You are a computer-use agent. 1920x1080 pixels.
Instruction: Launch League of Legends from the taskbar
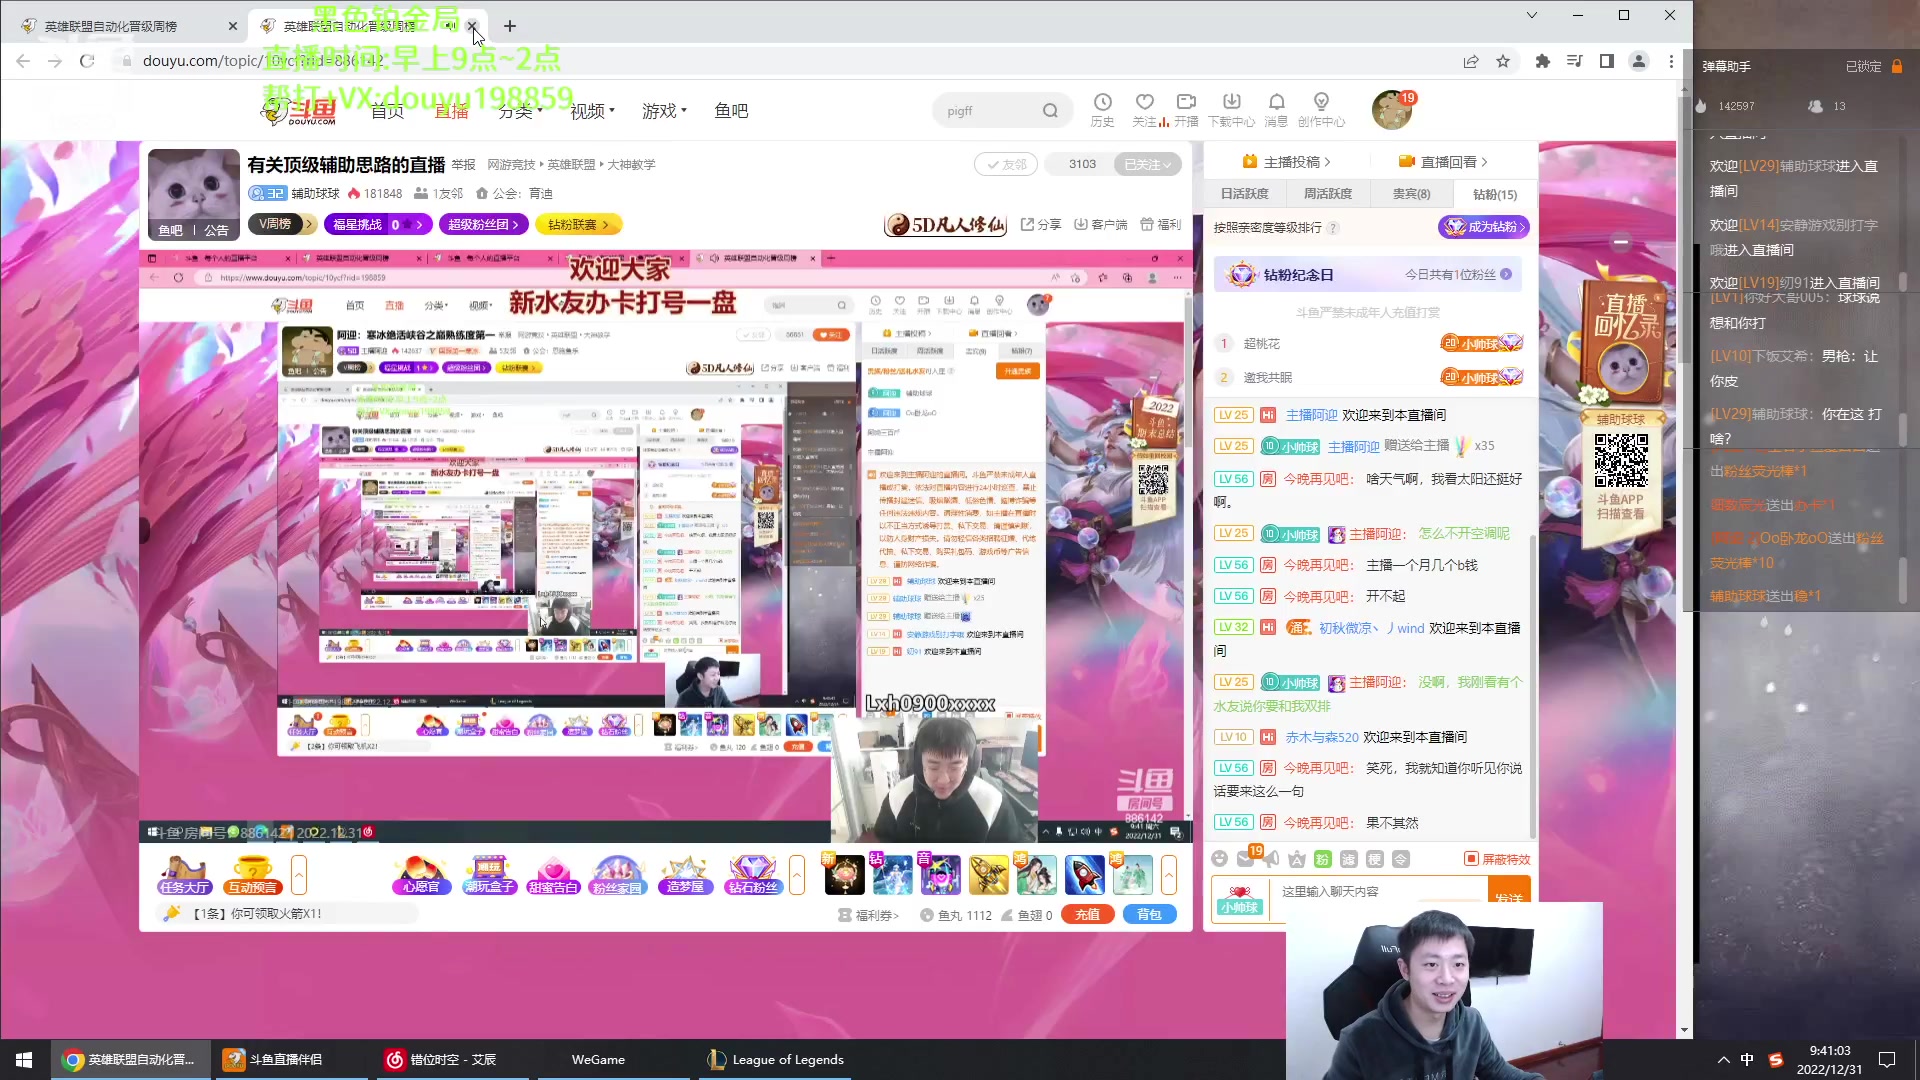click(776, 1059)
